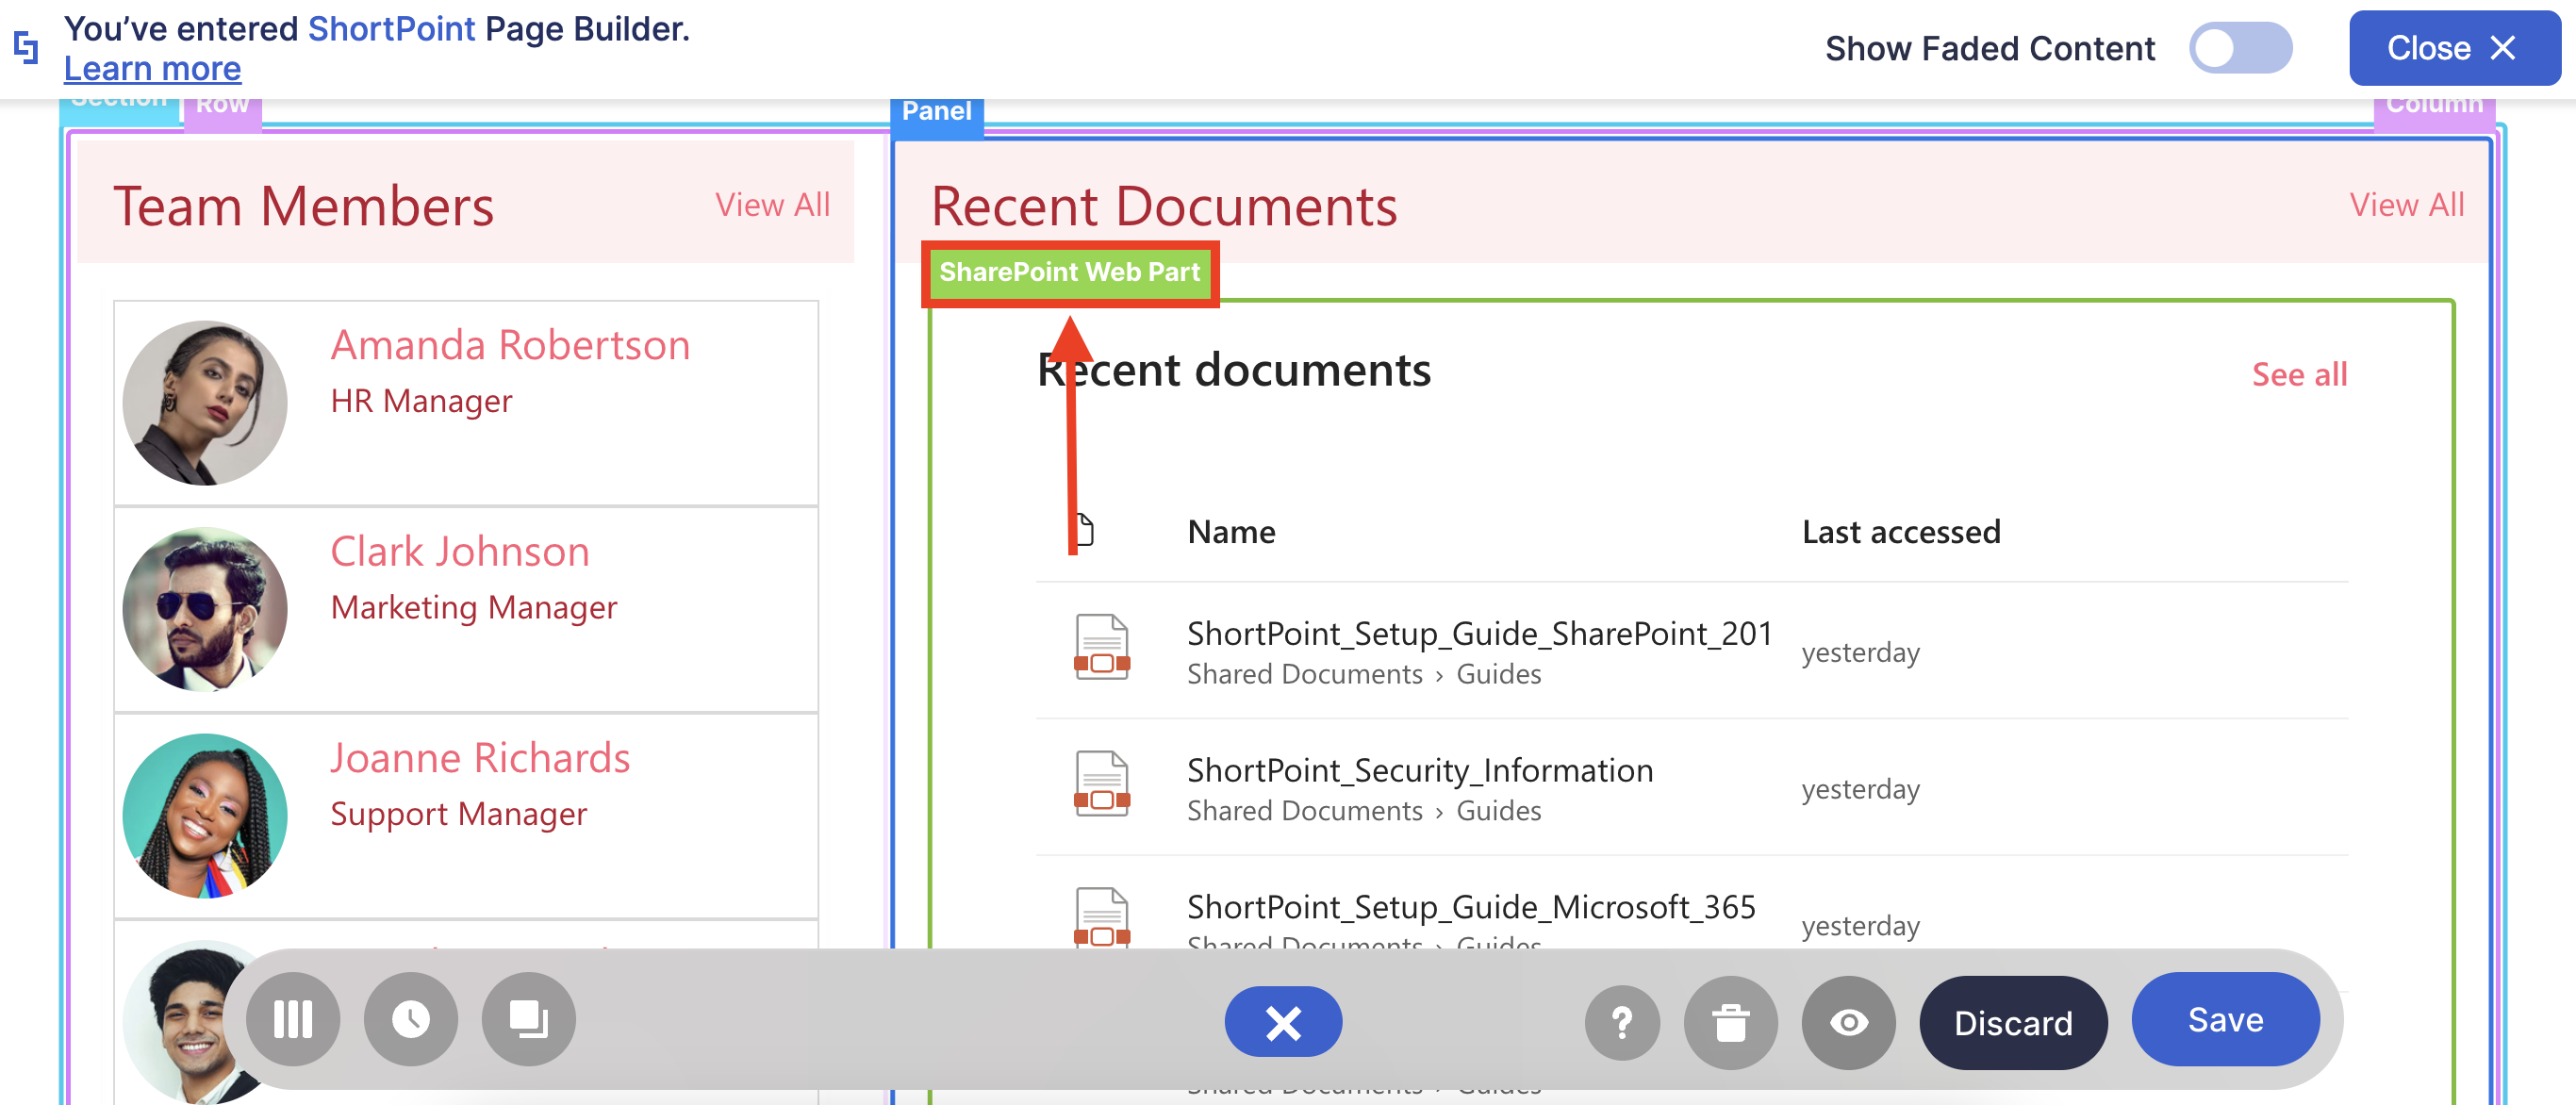Open the columns layout icon in bottom toolbar
This screenshot has height=1105, width=2576.
(293, 1019)
